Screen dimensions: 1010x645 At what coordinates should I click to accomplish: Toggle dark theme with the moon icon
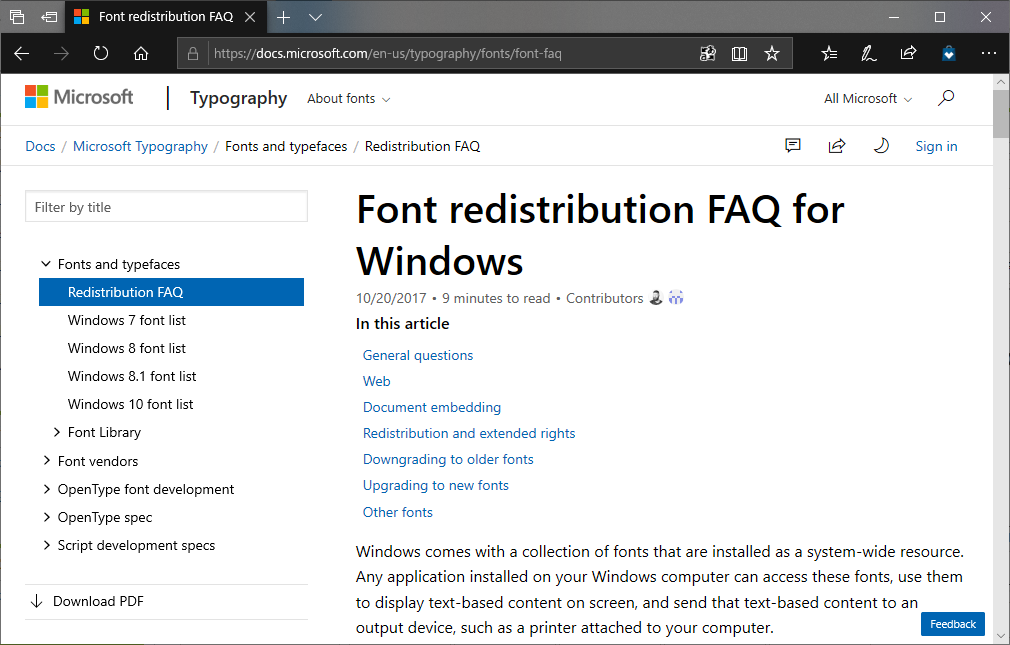(881, 146)
